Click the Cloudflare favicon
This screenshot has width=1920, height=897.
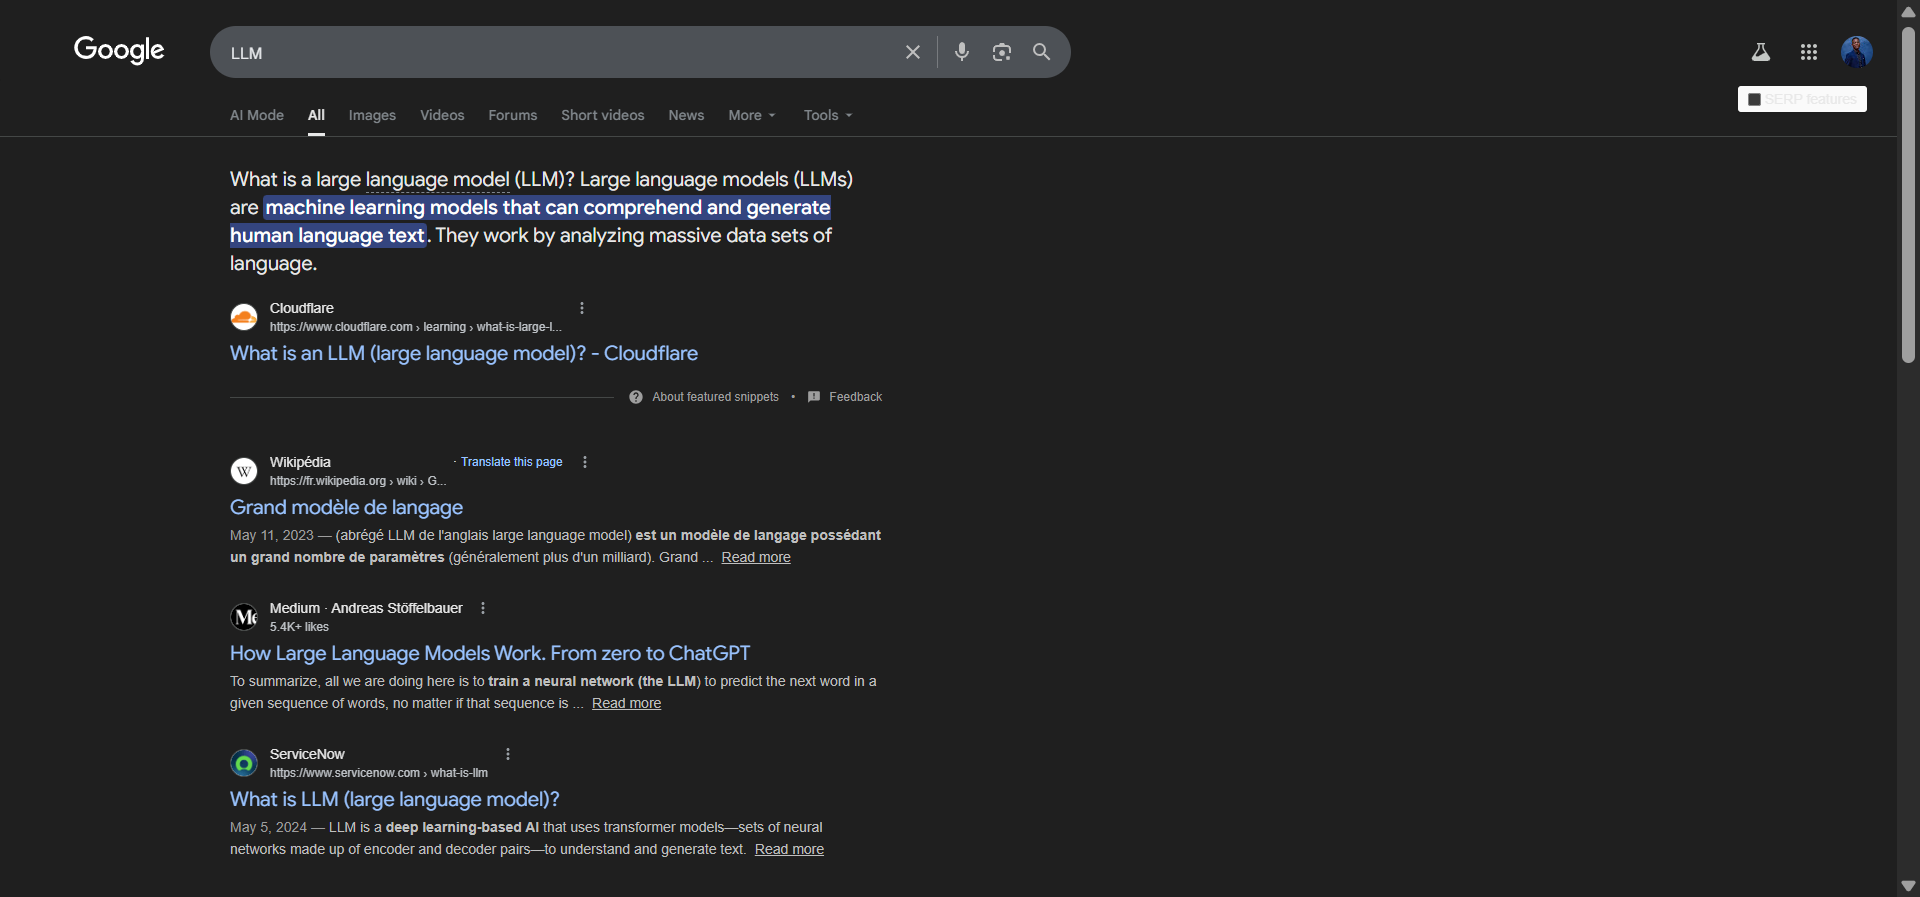pos(244,317)
